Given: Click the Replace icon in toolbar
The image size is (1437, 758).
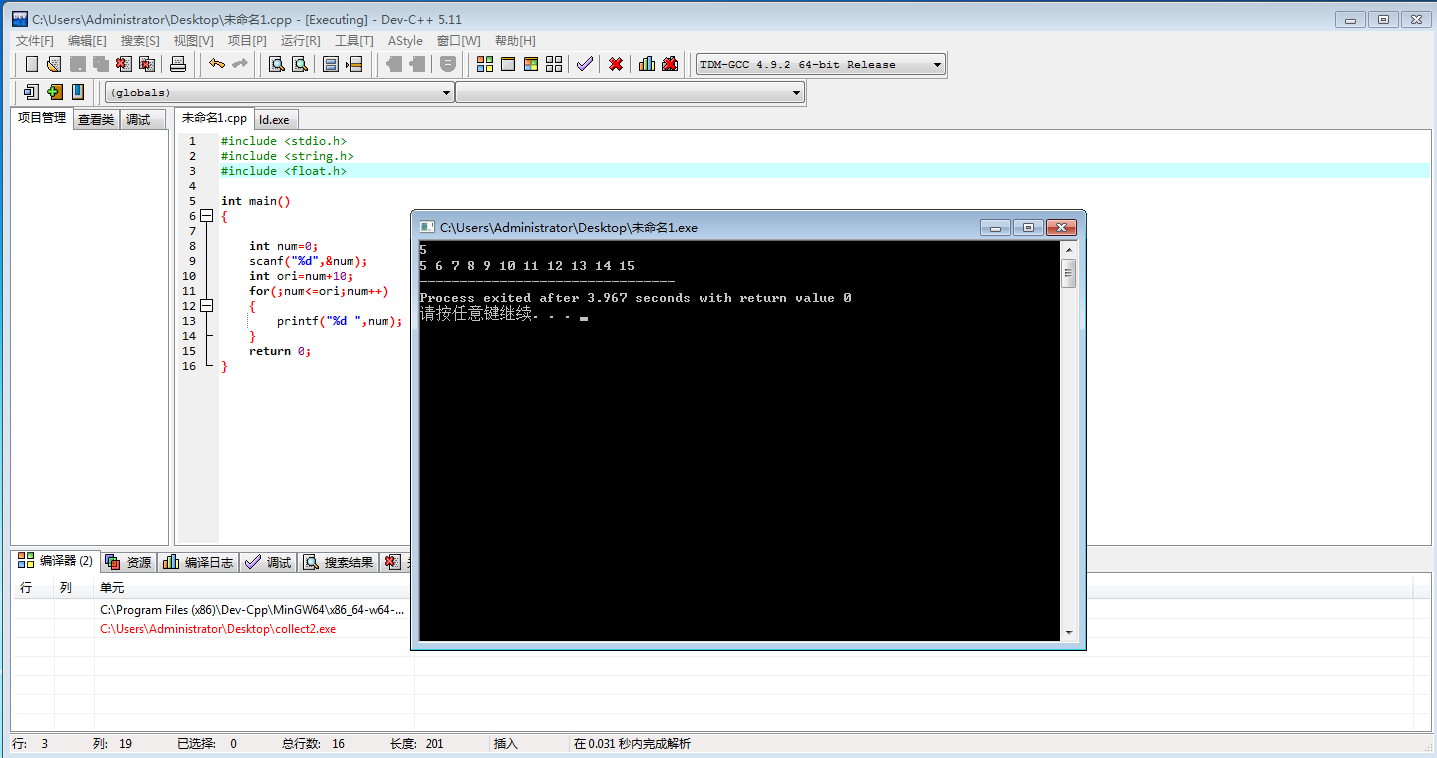Looking at the screenshot, I should point(299,64).
